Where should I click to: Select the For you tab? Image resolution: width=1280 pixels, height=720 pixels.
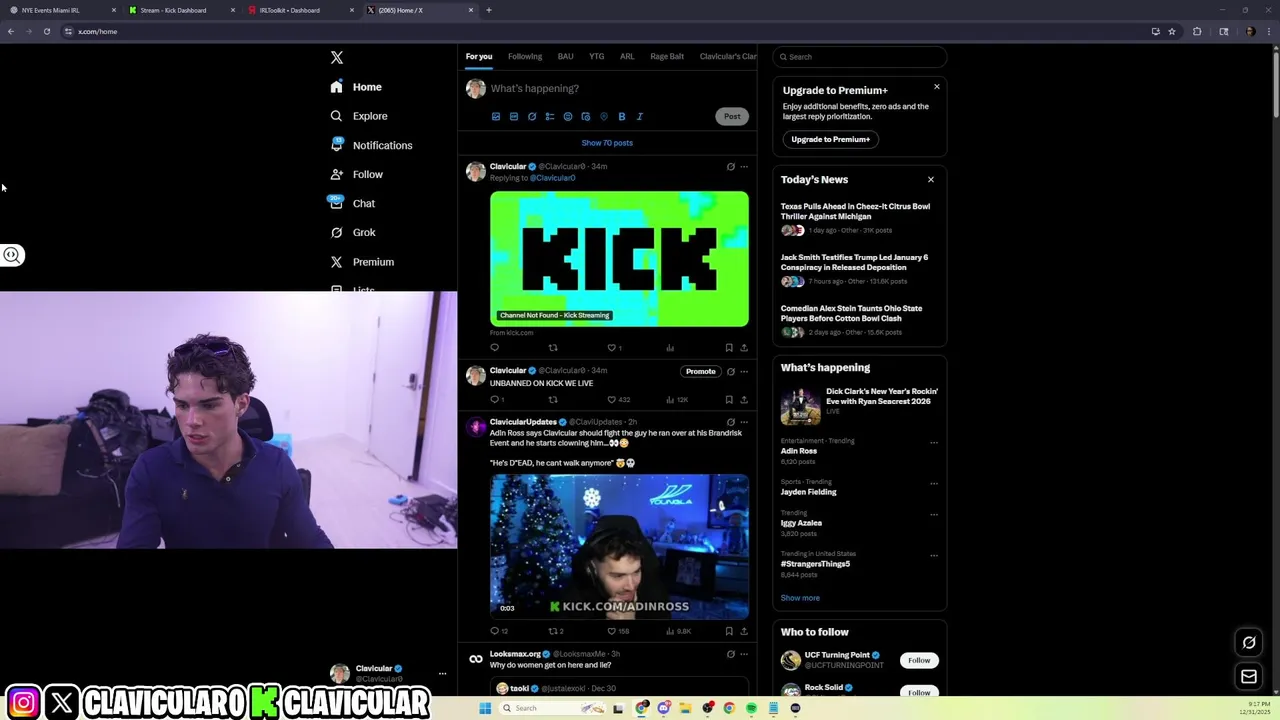(479, 56)
